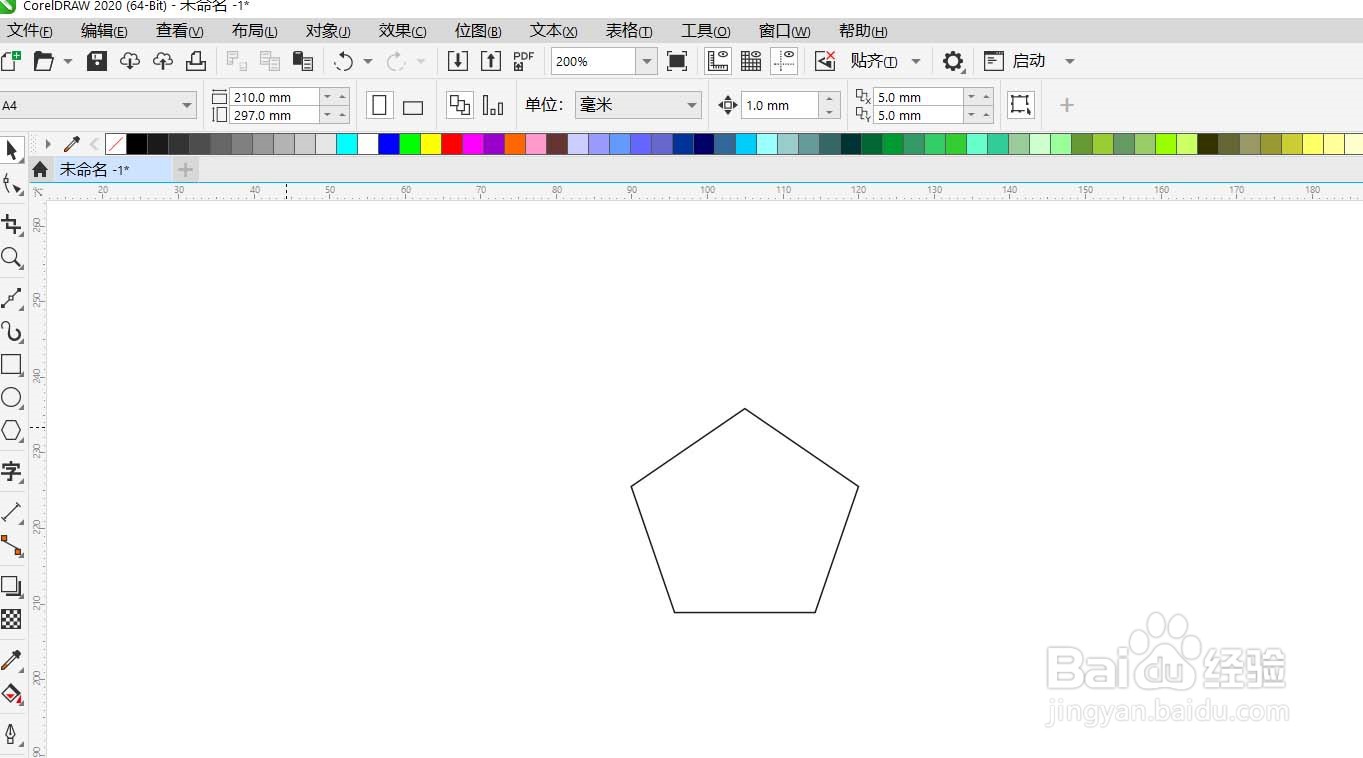Set page to landscape orientation

point(413,106)
